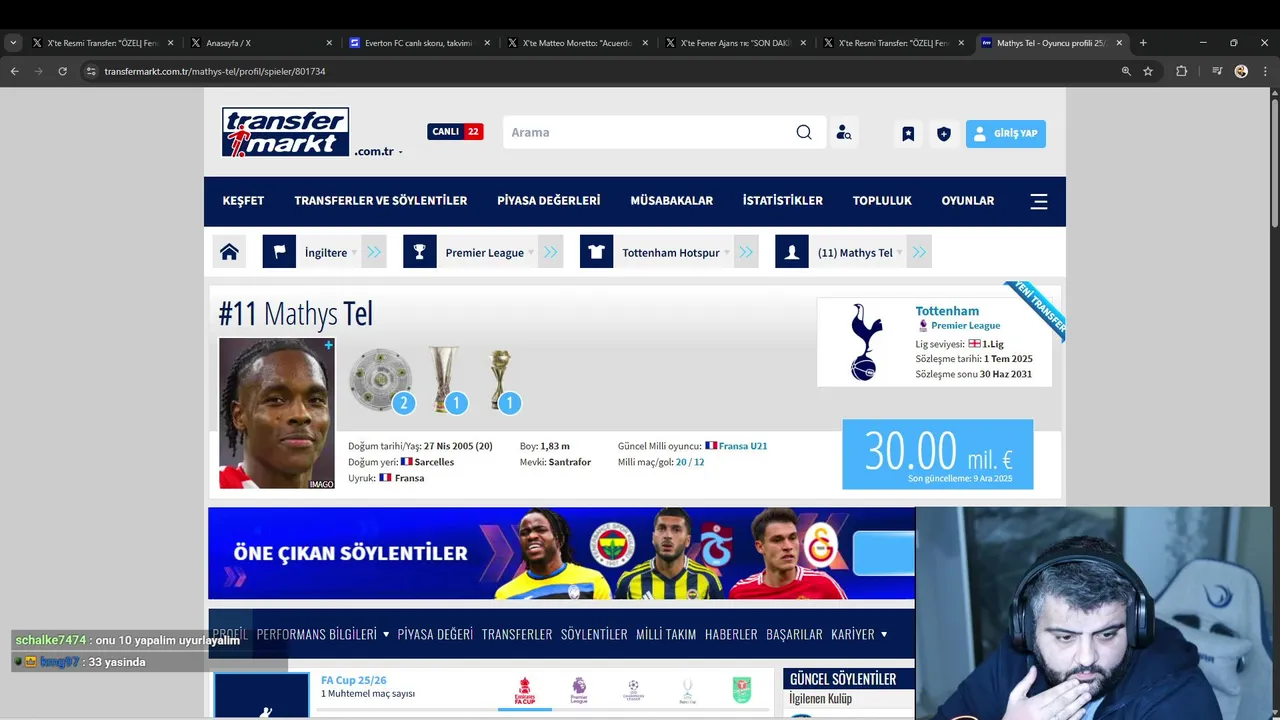1280x720 pixels.
Task: Click the shield icon in the header
Action: tap(944, 133)
